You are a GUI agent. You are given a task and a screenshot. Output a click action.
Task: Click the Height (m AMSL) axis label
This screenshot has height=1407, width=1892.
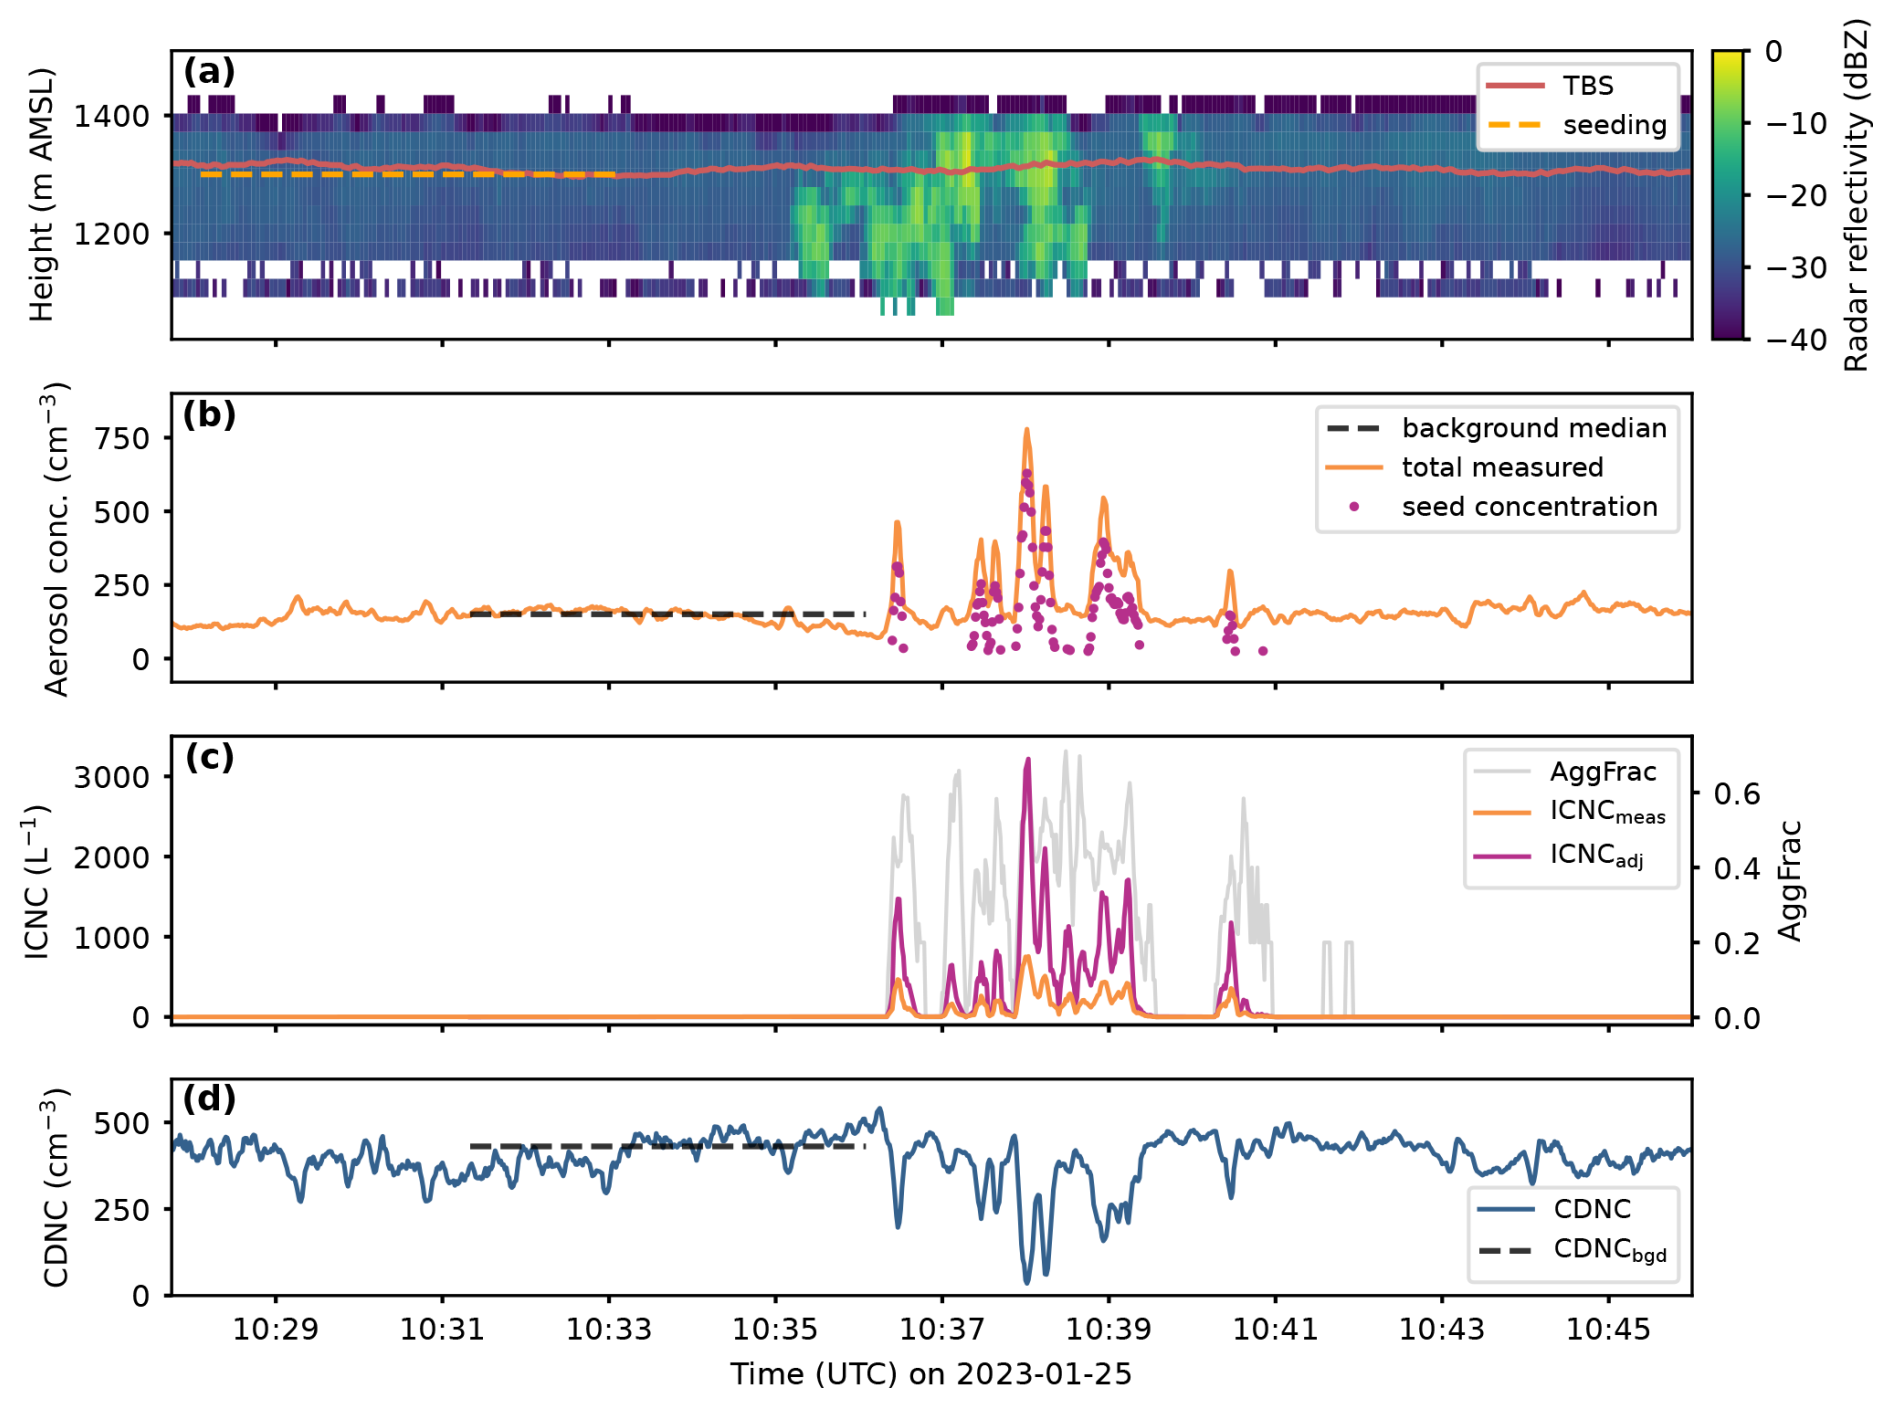(x=41, y=195)
